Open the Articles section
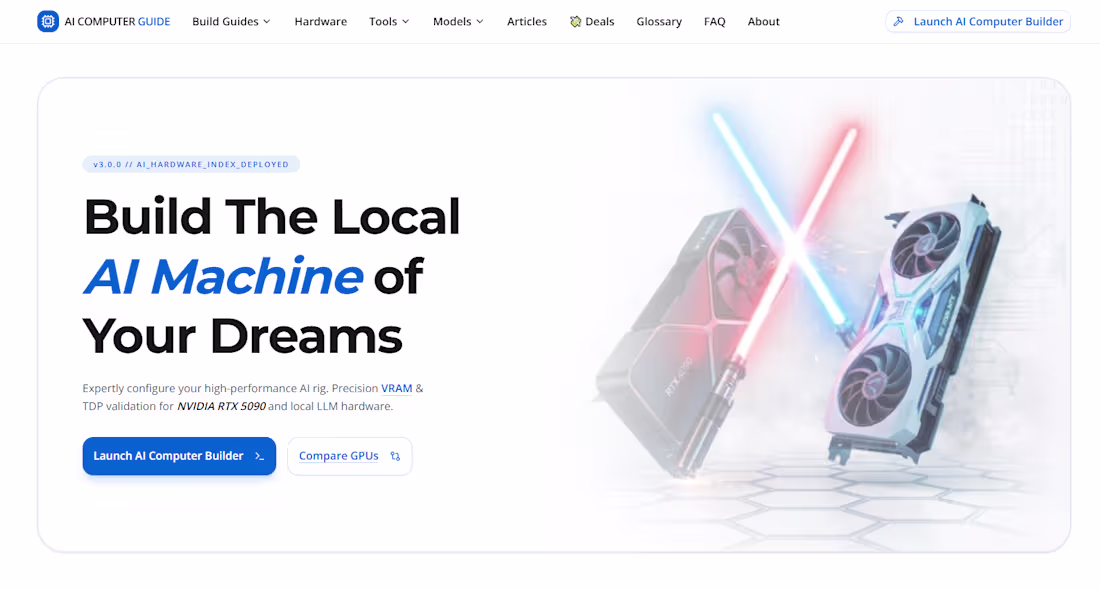This screenshot has width=1100, height=589. 527,22
